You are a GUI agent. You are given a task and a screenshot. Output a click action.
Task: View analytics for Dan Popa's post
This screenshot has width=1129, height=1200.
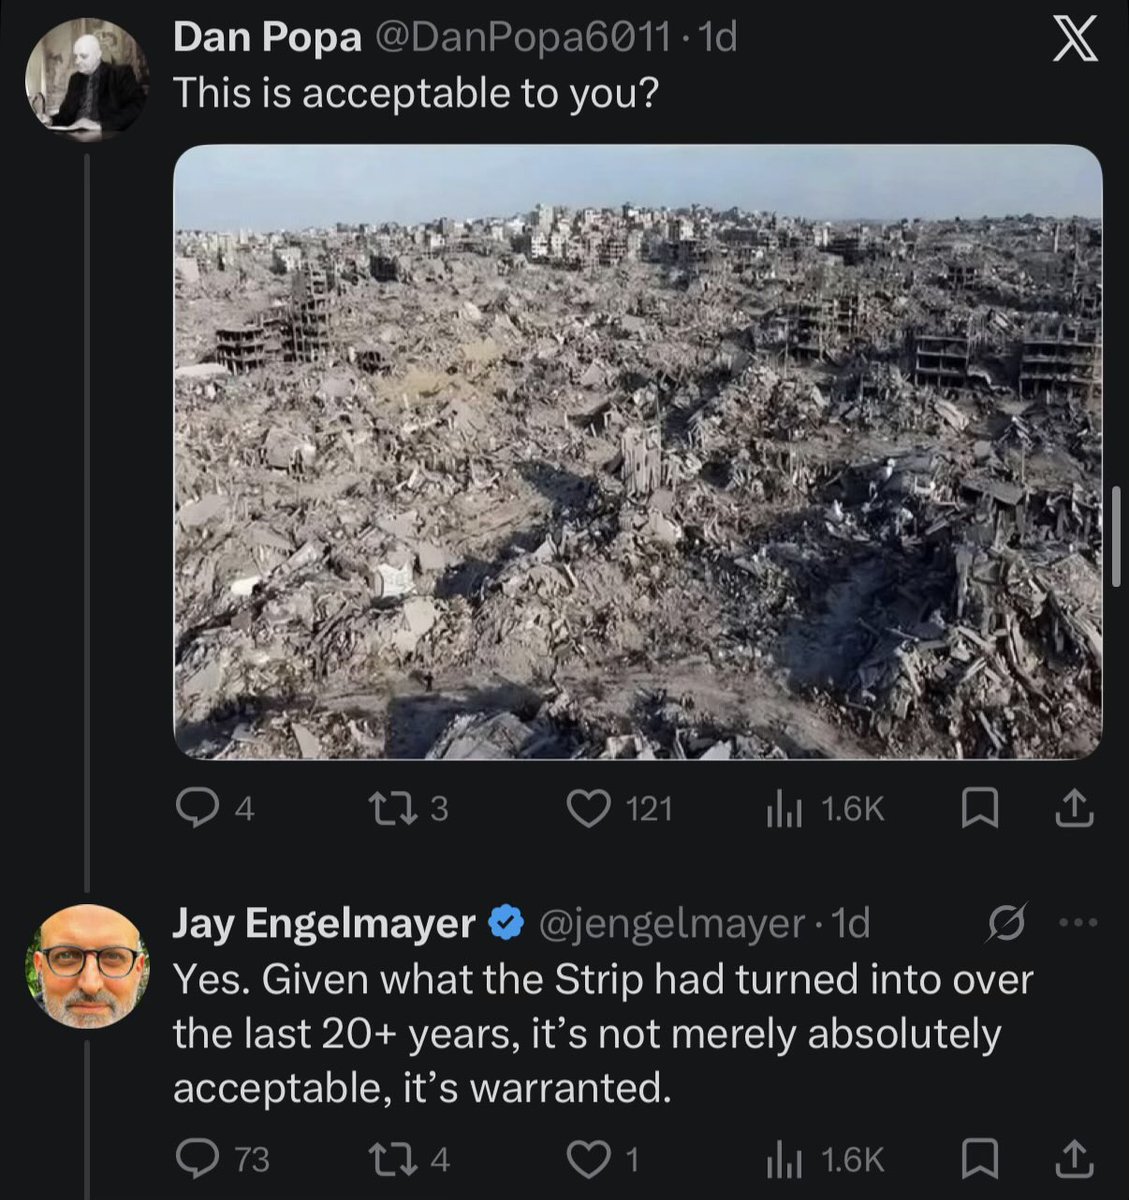tap(825, 809)
